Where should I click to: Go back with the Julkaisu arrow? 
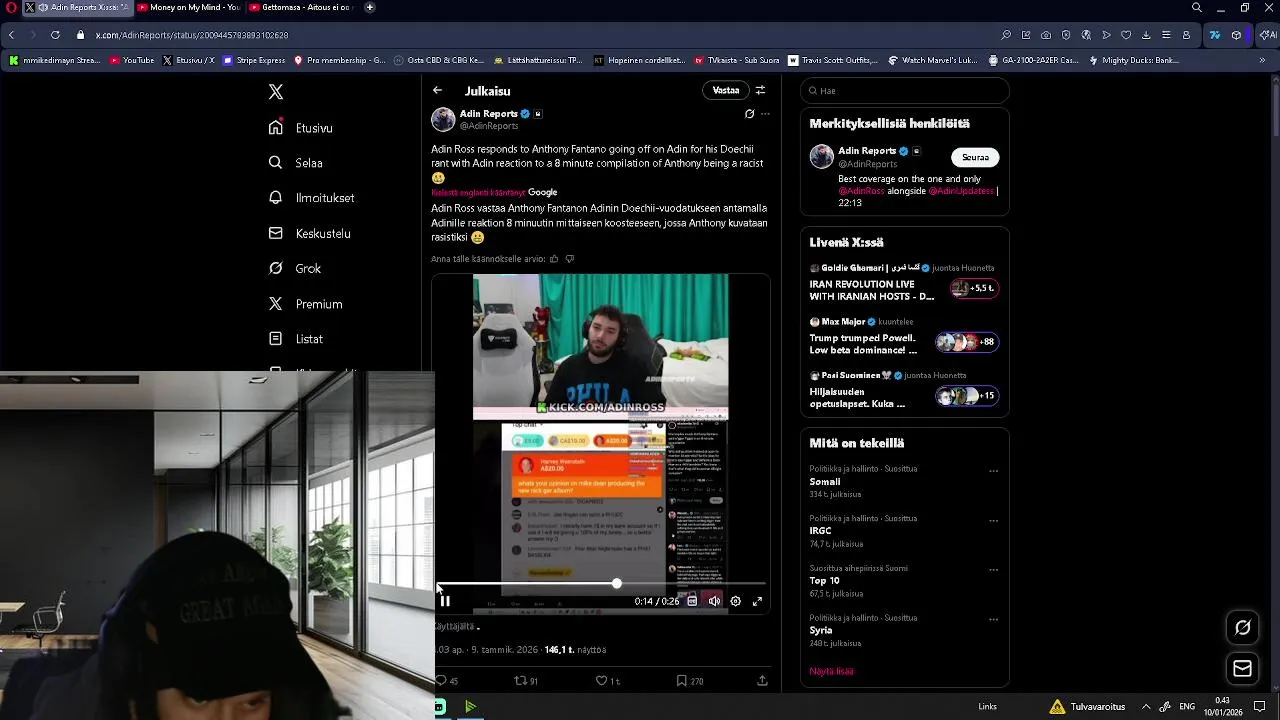[x=437, y=90]
